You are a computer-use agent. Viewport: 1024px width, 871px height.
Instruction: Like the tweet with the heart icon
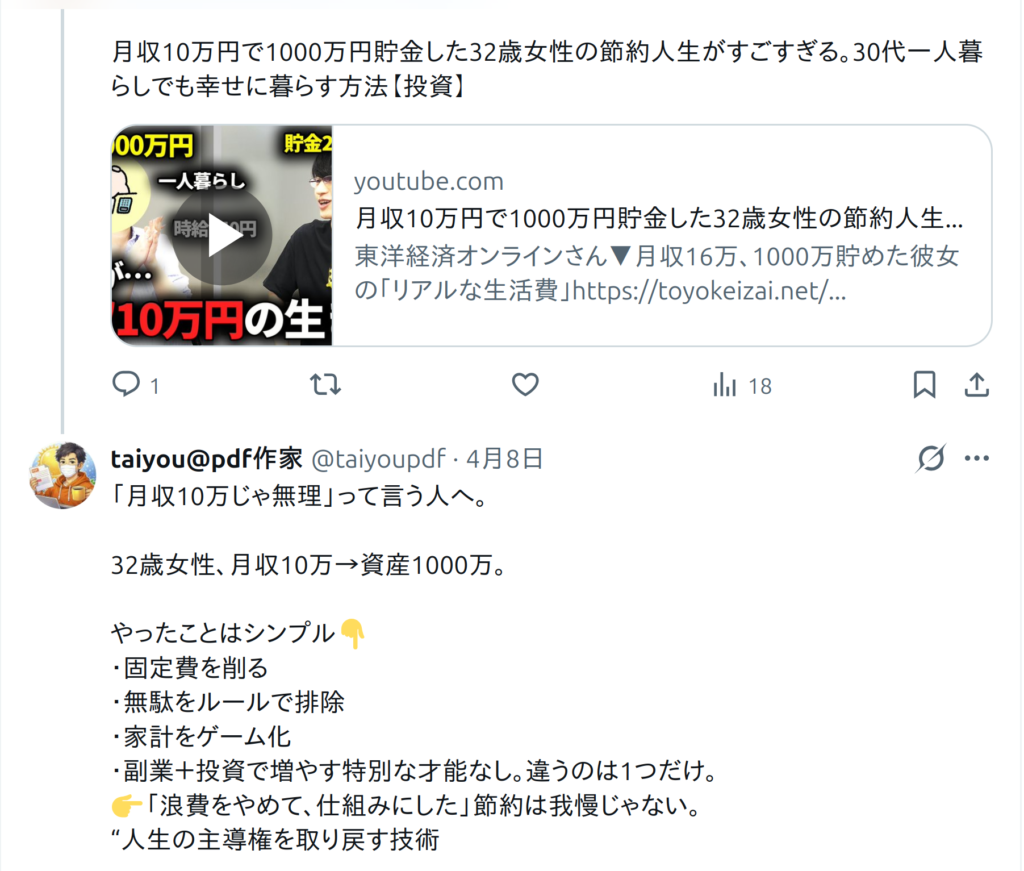[x=525, y=385]
